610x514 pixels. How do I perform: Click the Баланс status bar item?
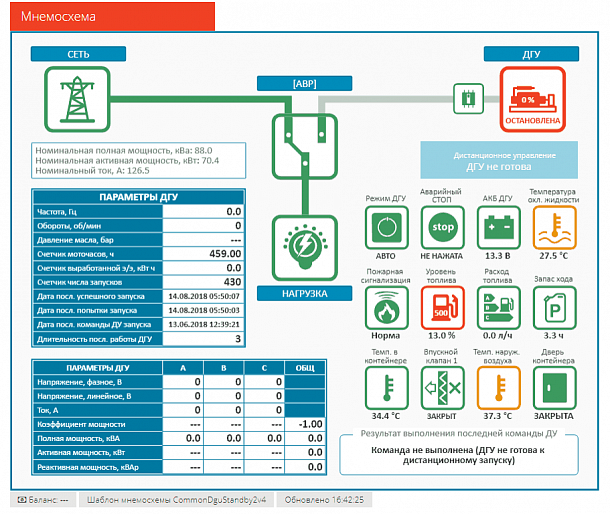(x=43, y=500)
